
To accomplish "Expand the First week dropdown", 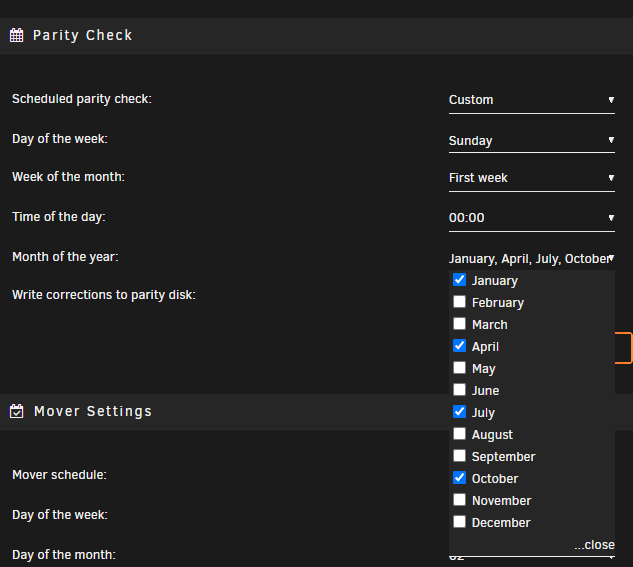I will click(x=532, y=178).
